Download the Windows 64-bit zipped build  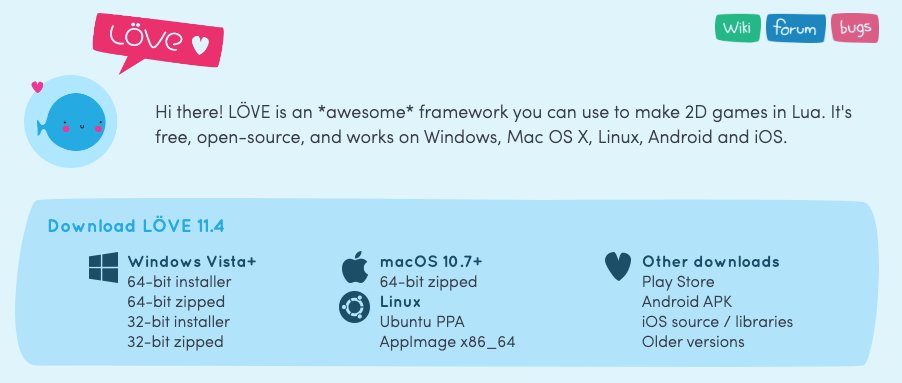(175, 302)
